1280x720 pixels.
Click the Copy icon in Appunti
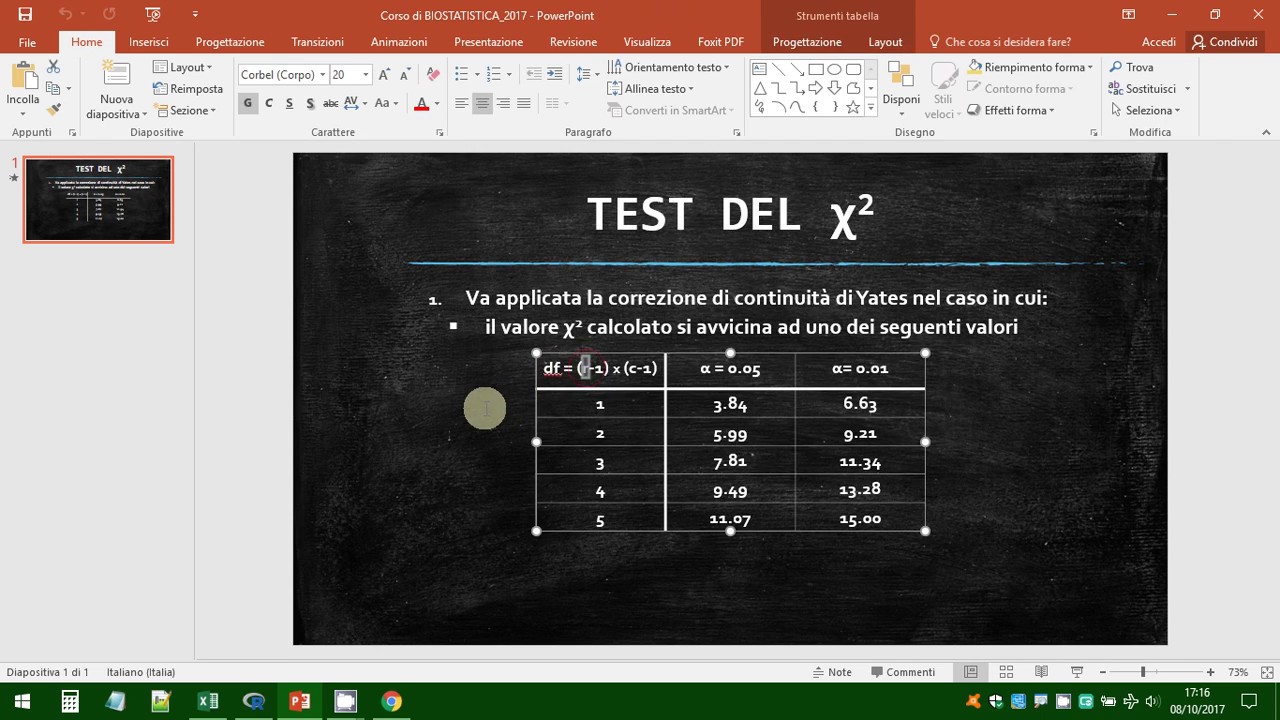click(x=54, y=88)
